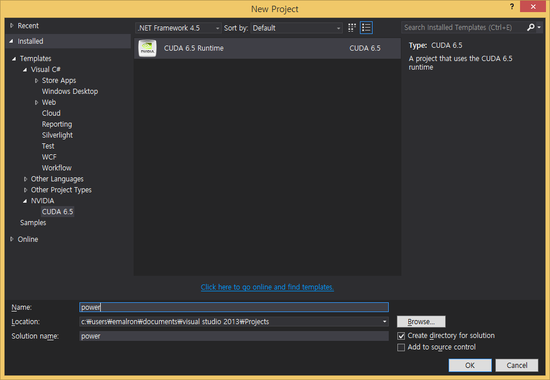
Task: Open the dialog help question mark
Action: 512,6
